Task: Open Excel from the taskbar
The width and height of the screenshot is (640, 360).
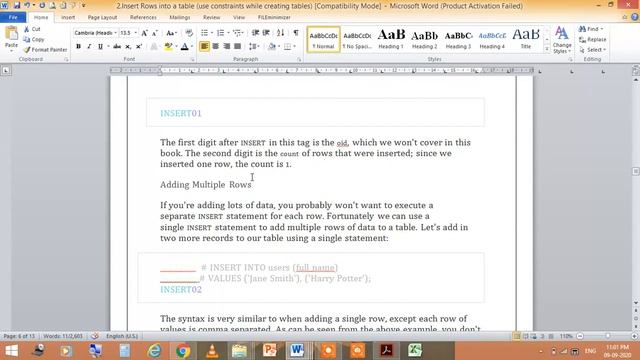Action: pos(415,351)
